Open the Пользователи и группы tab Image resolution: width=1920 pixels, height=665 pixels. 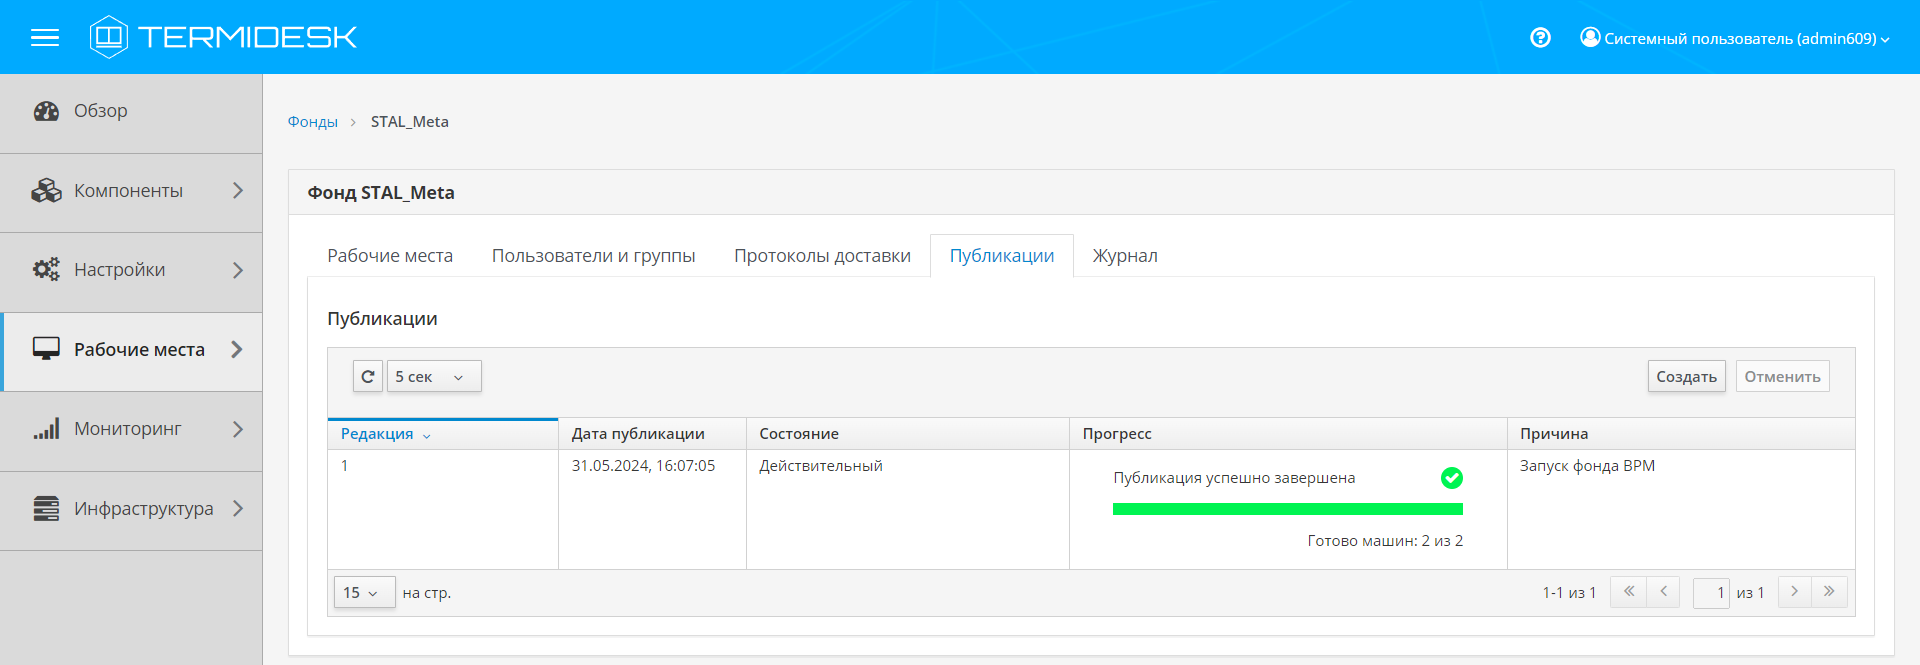(593, 256)
